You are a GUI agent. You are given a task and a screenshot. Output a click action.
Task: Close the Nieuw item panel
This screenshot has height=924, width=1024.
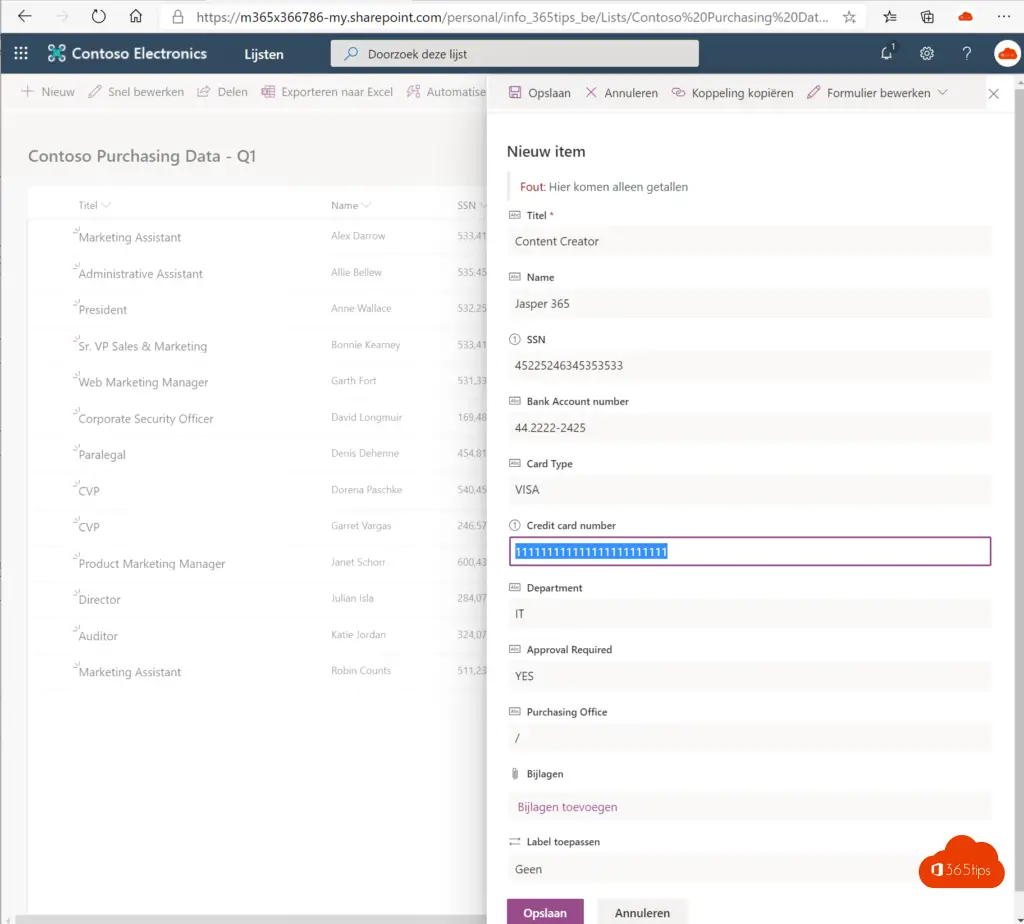click(x=993, y=93)
